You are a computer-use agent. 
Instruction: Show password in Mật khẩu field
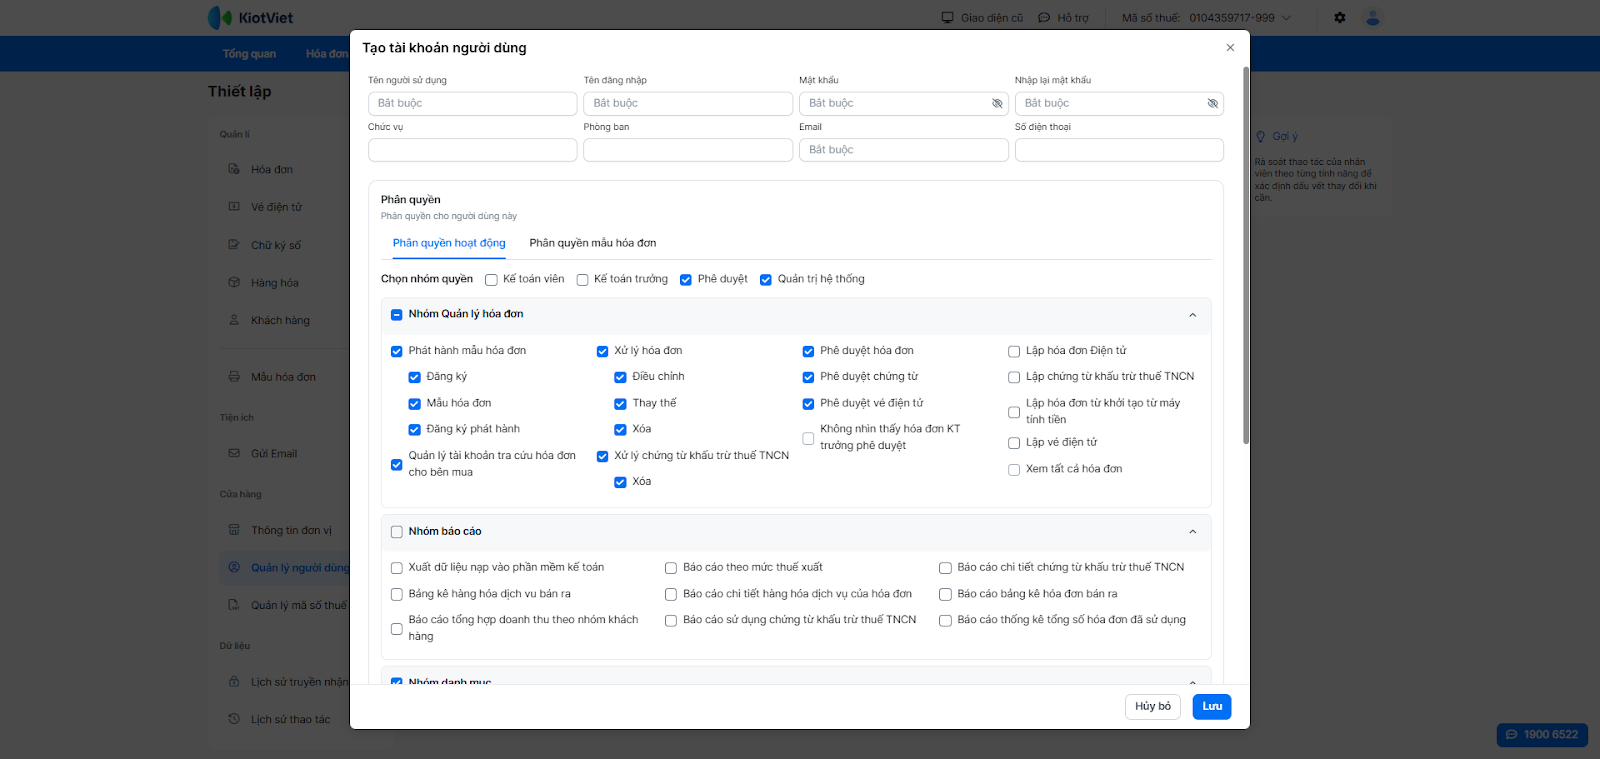tap(997, 103)
